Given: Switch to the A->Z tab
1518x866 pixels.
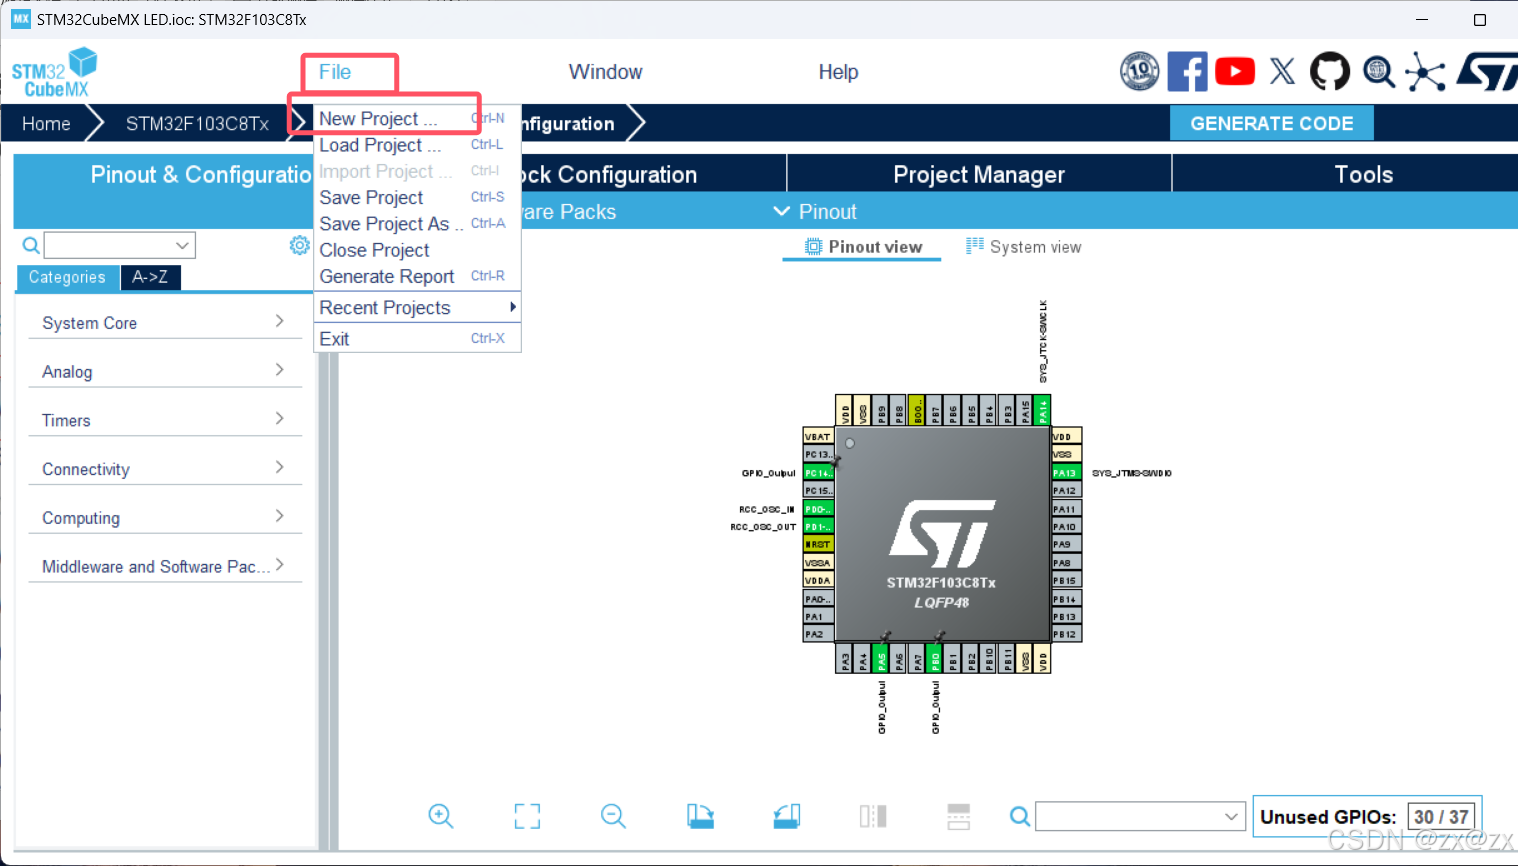Looking at the screenshot, I should [x=150, y=277].
